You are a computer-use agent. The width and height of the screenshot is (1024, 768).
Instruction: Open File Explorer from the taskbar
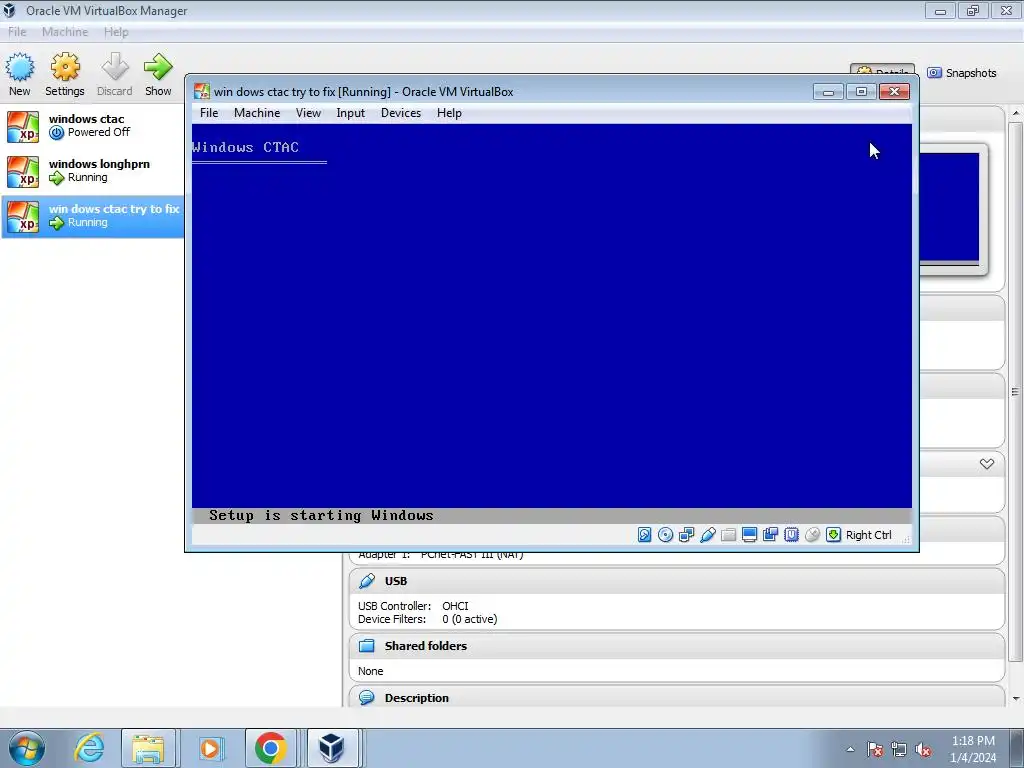148,748
